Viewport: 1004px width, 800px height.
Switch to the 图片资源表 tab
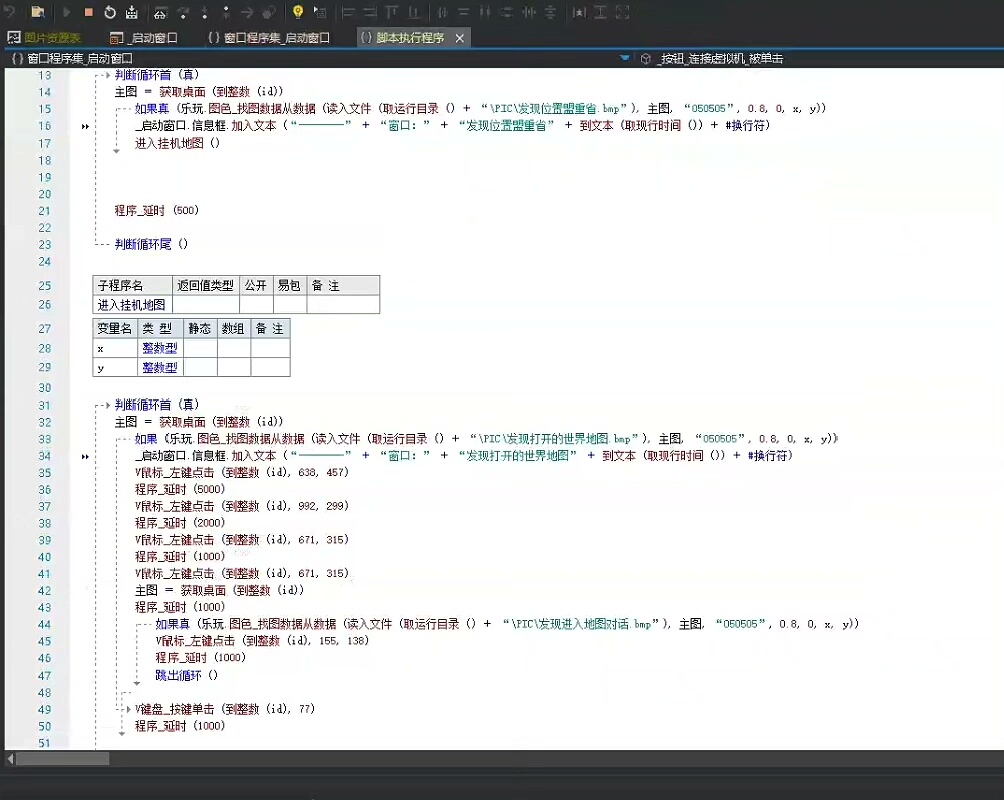pyautogui.click(x=51, y=38)
